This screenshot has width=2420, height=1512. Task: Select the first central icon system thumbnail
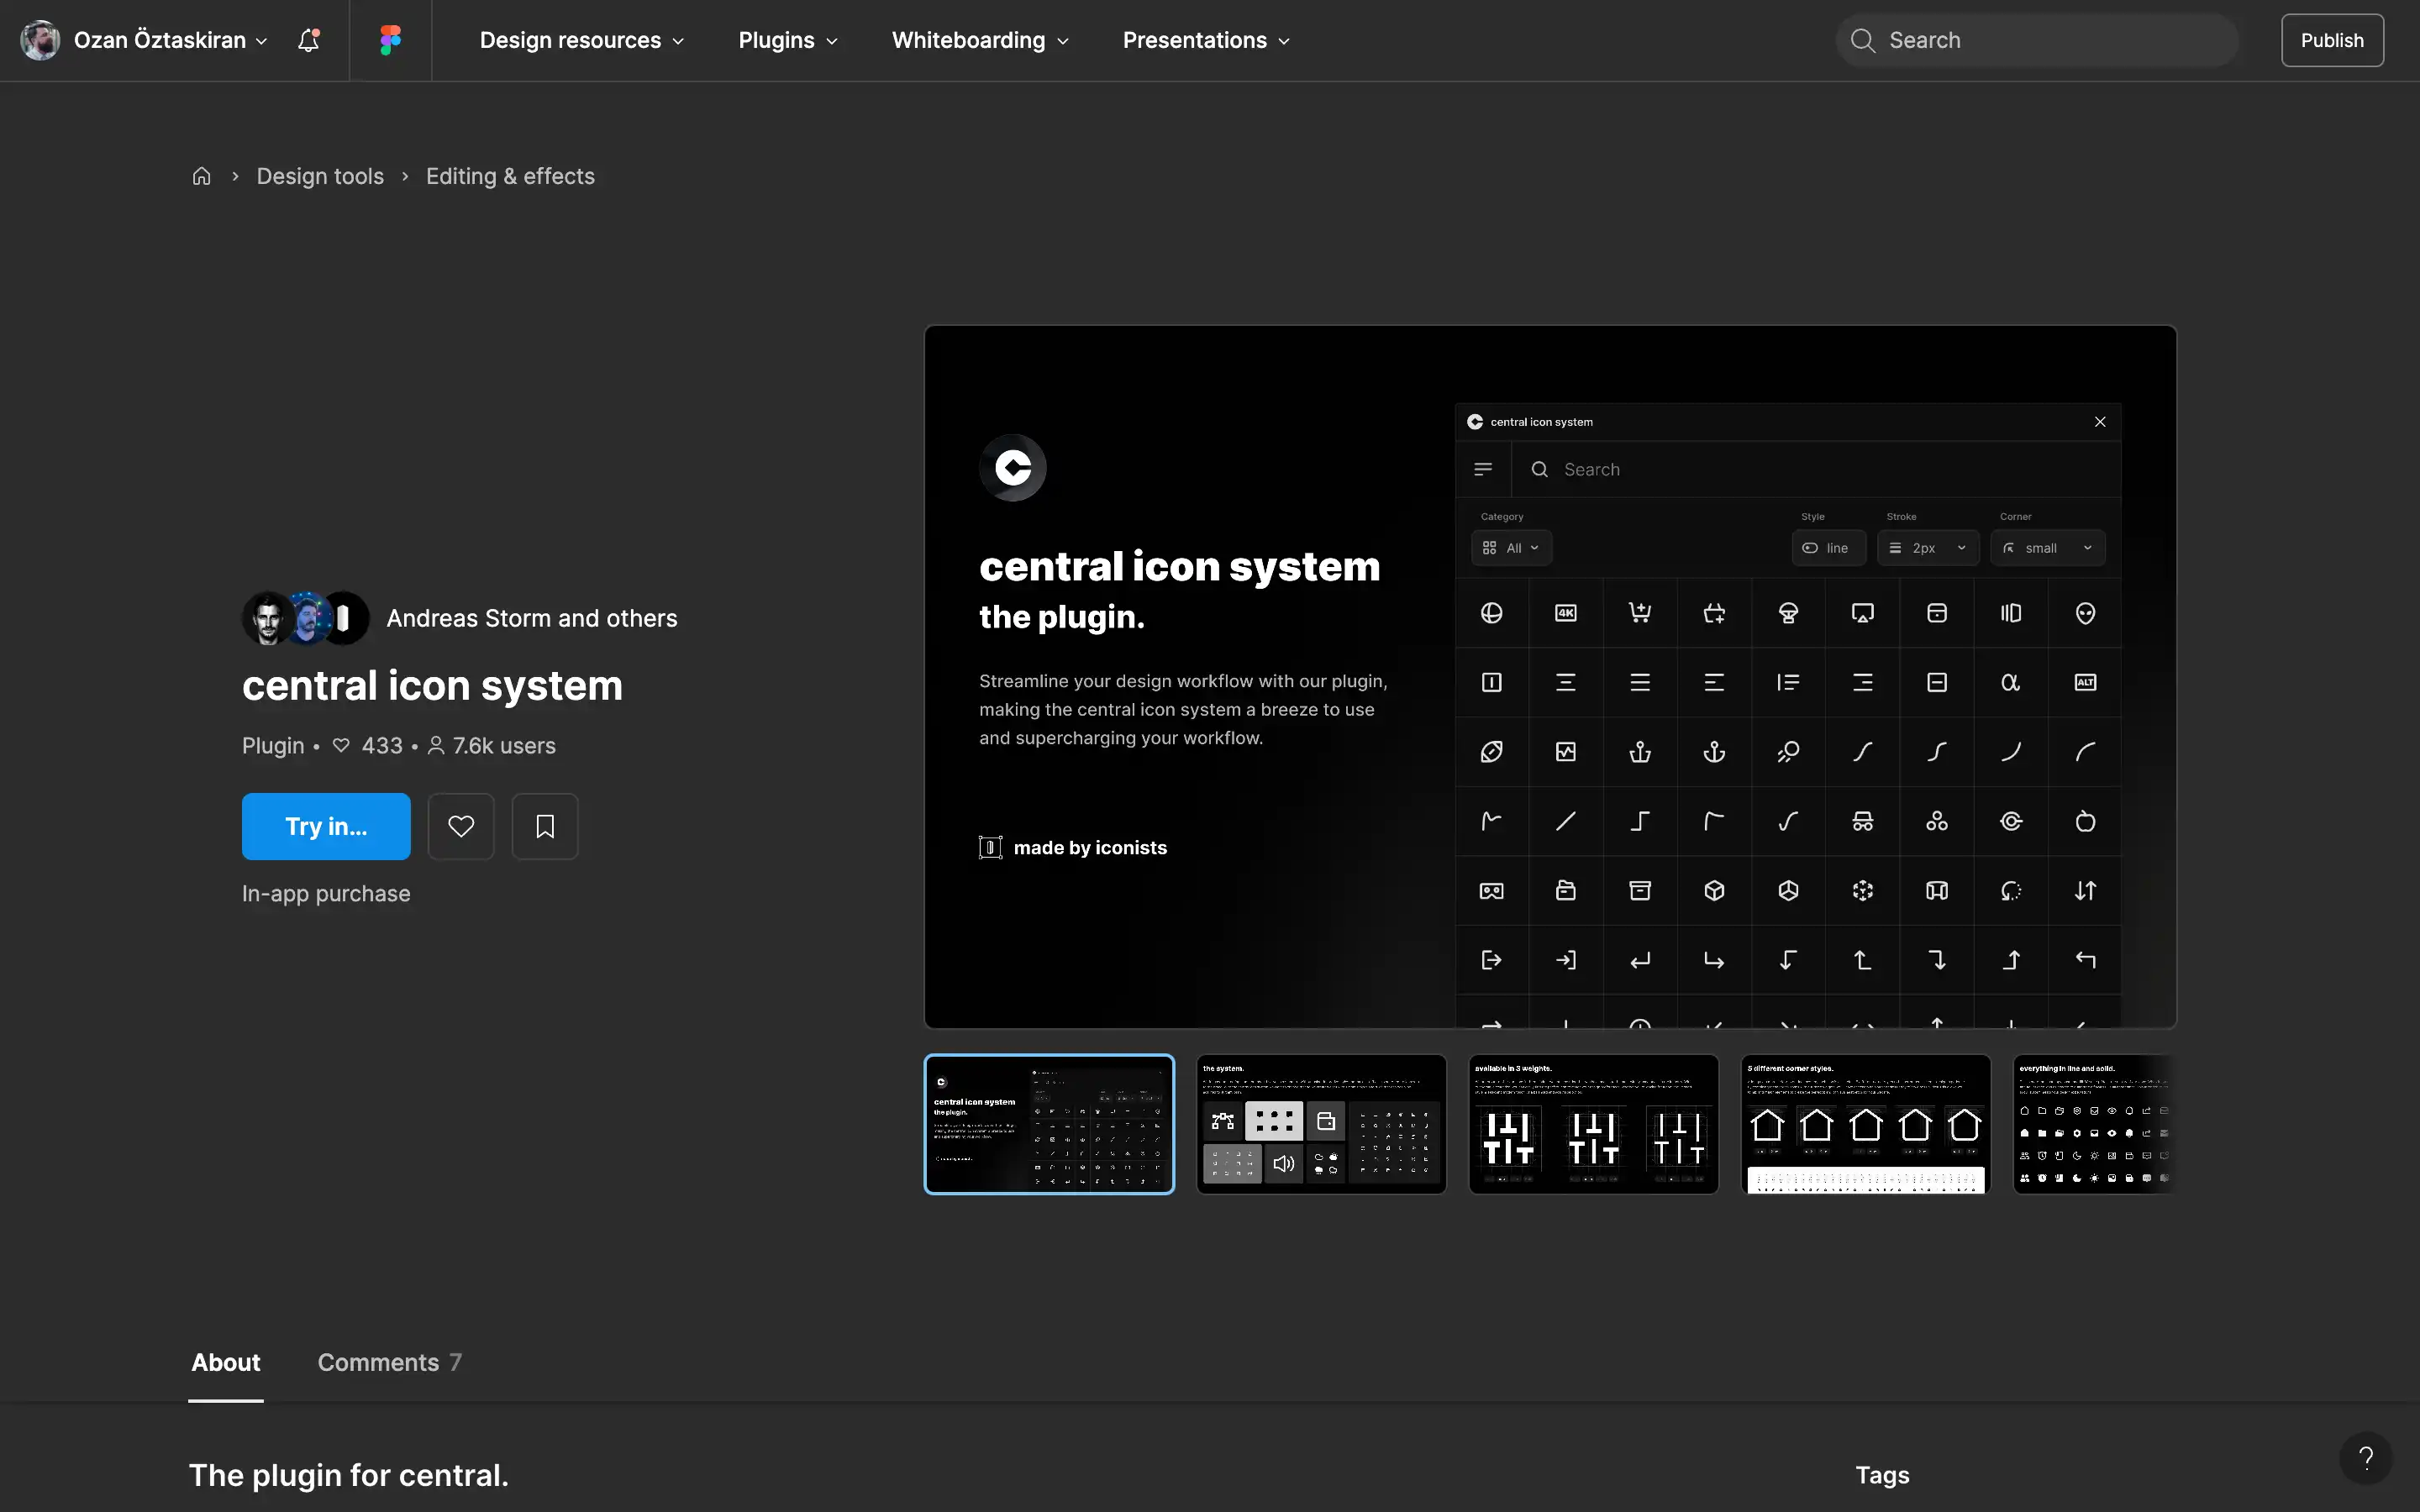tap(1049, 1124)
